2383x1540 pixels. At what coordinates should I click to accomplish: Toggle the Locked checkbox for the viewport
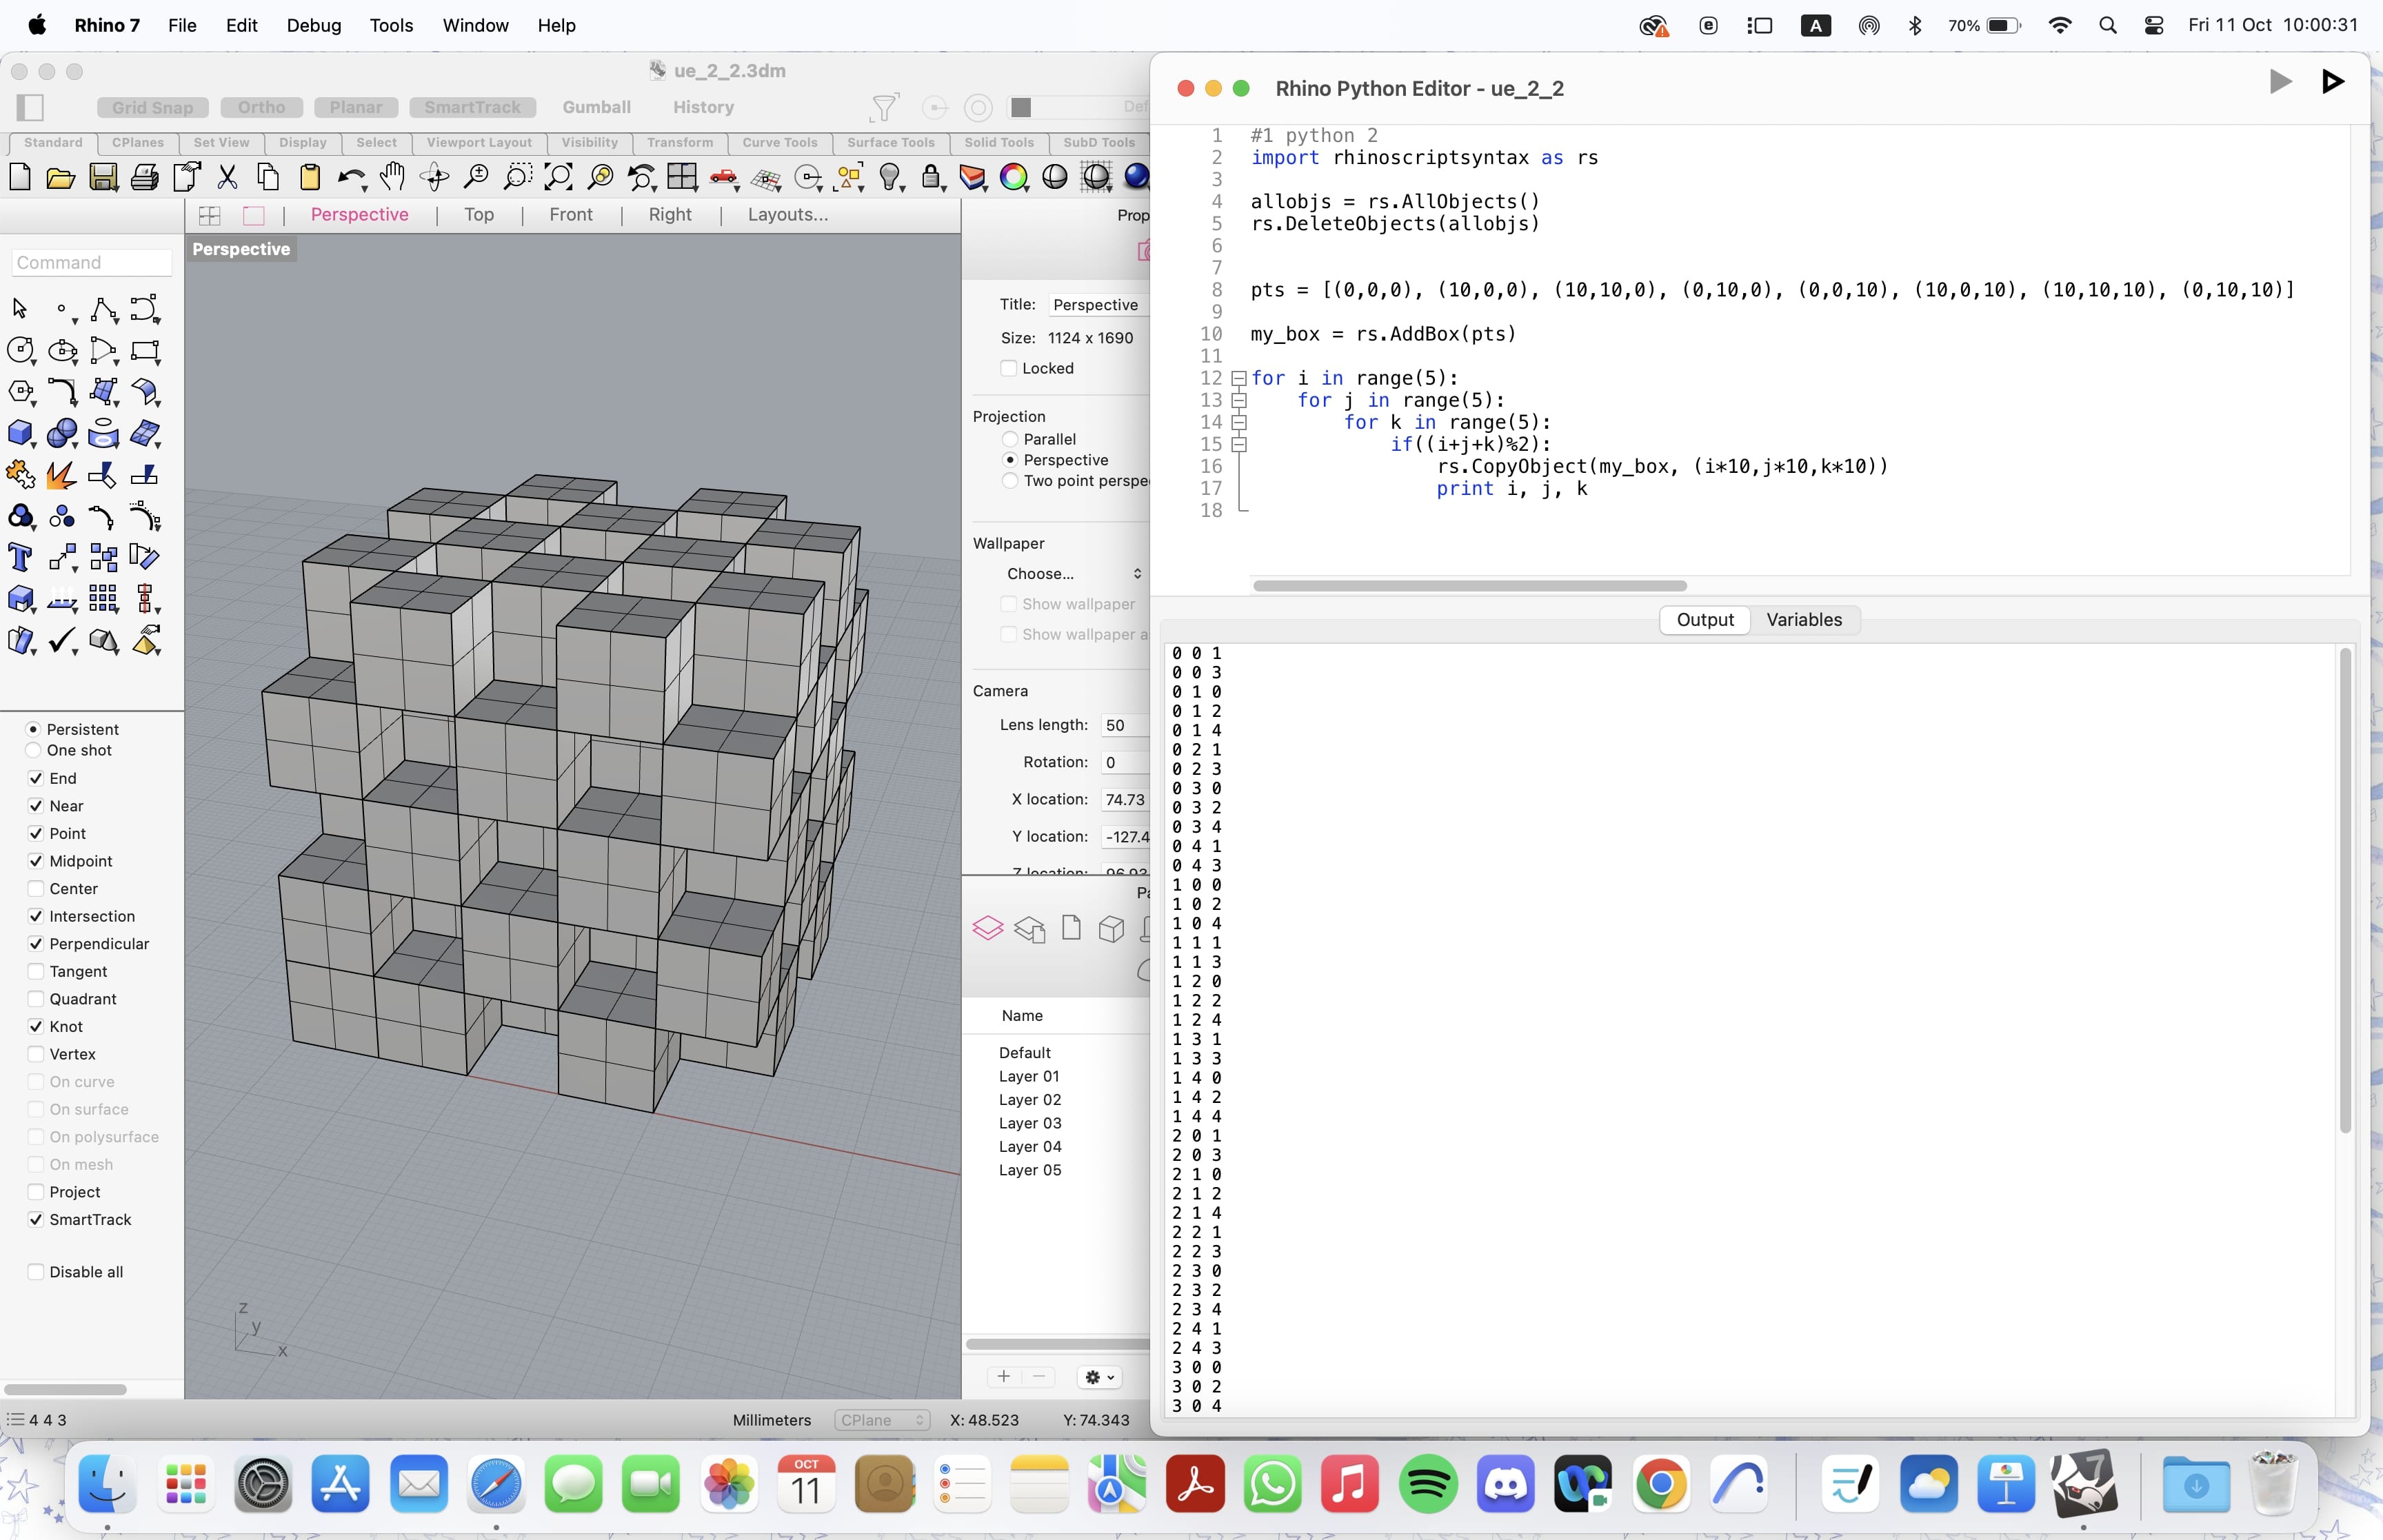click(1010, 368)
